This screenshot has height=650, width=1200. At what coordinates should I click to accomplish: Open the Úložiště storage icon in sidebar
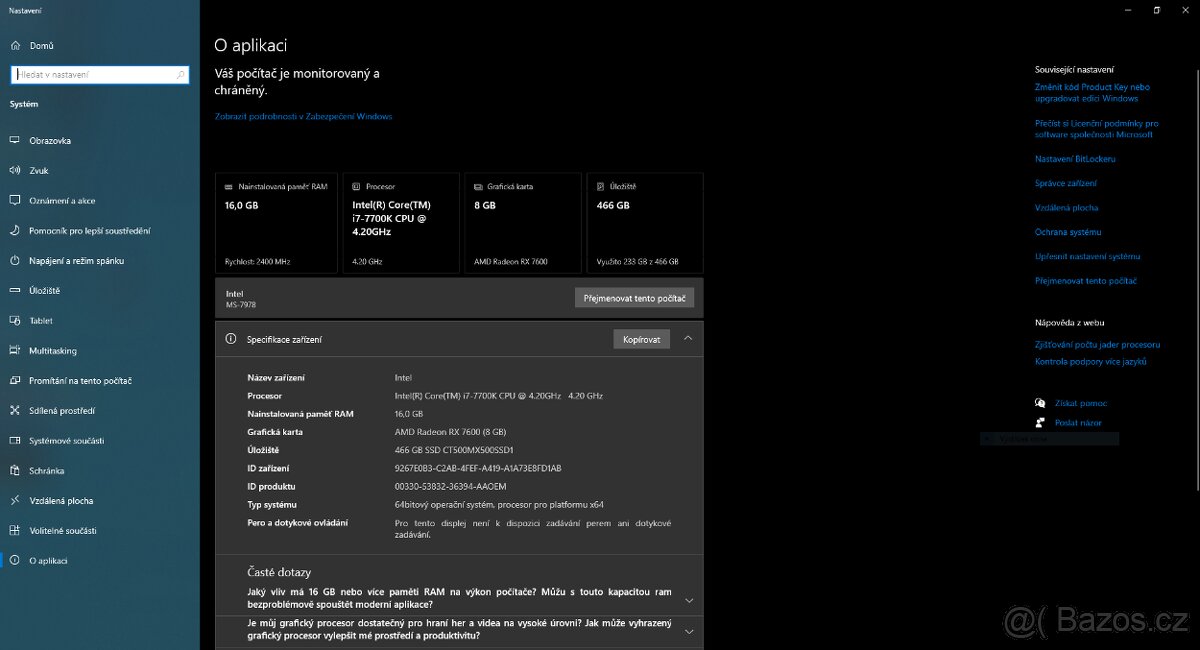click(x=14, y=291)
